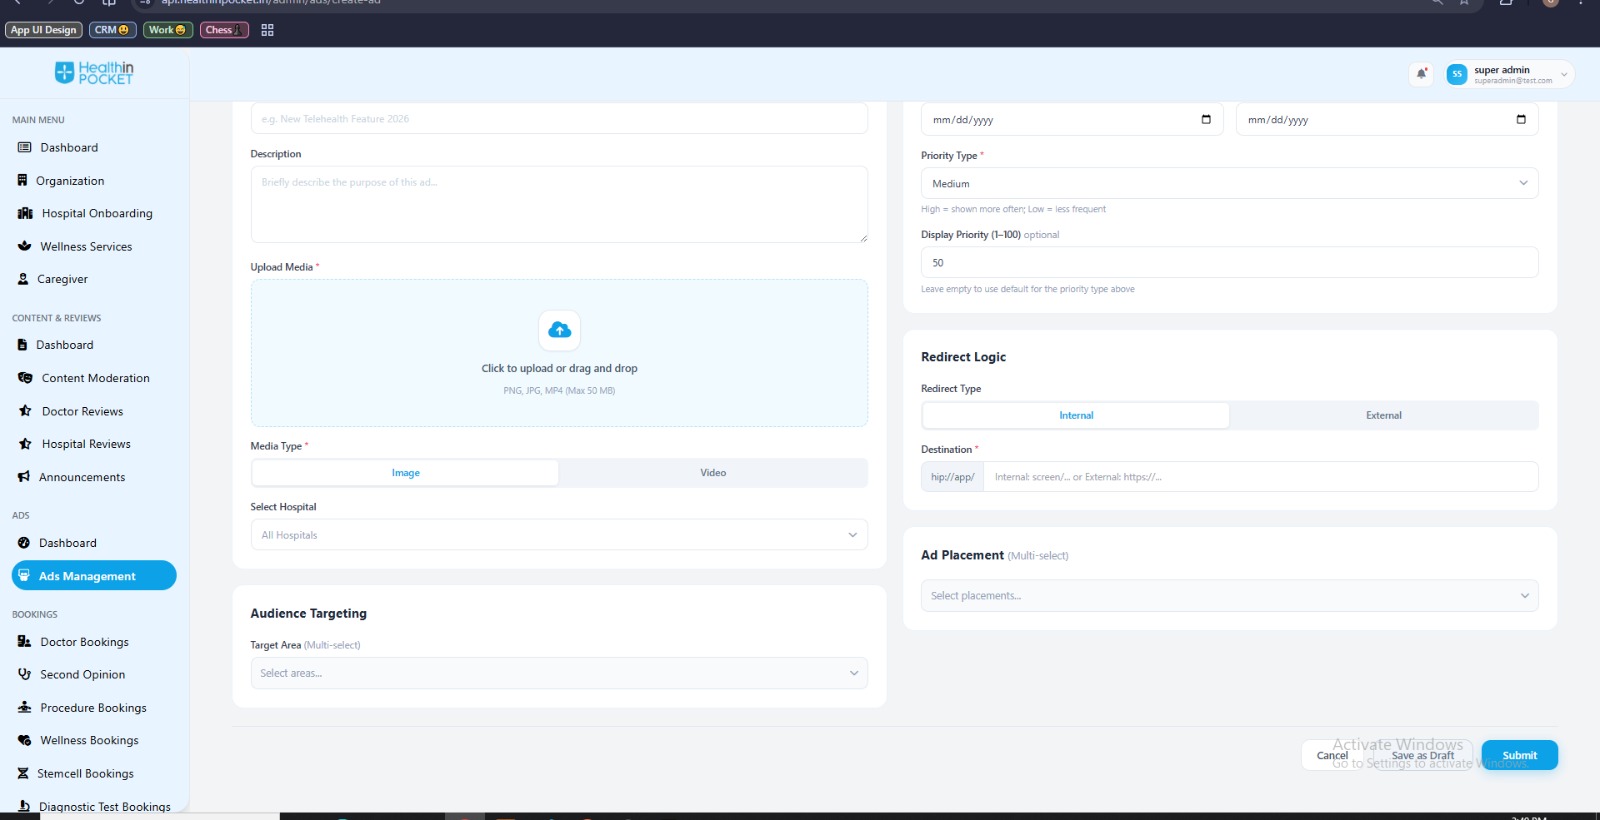The image size is (1600, 820).
Task: Go to Ads Management menu item
Action: point(94,576)
